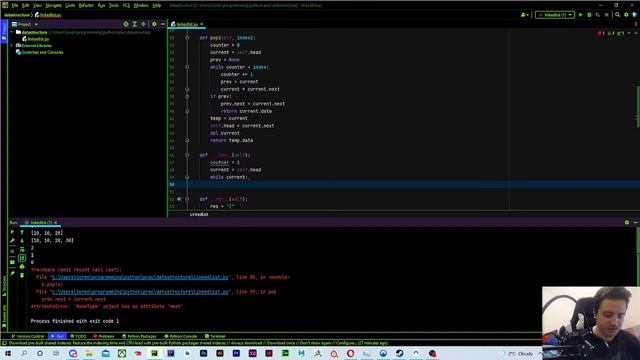This screenshot has width=640, height=360.
Task: Open the Window menu
Action: tap(141, 5)
